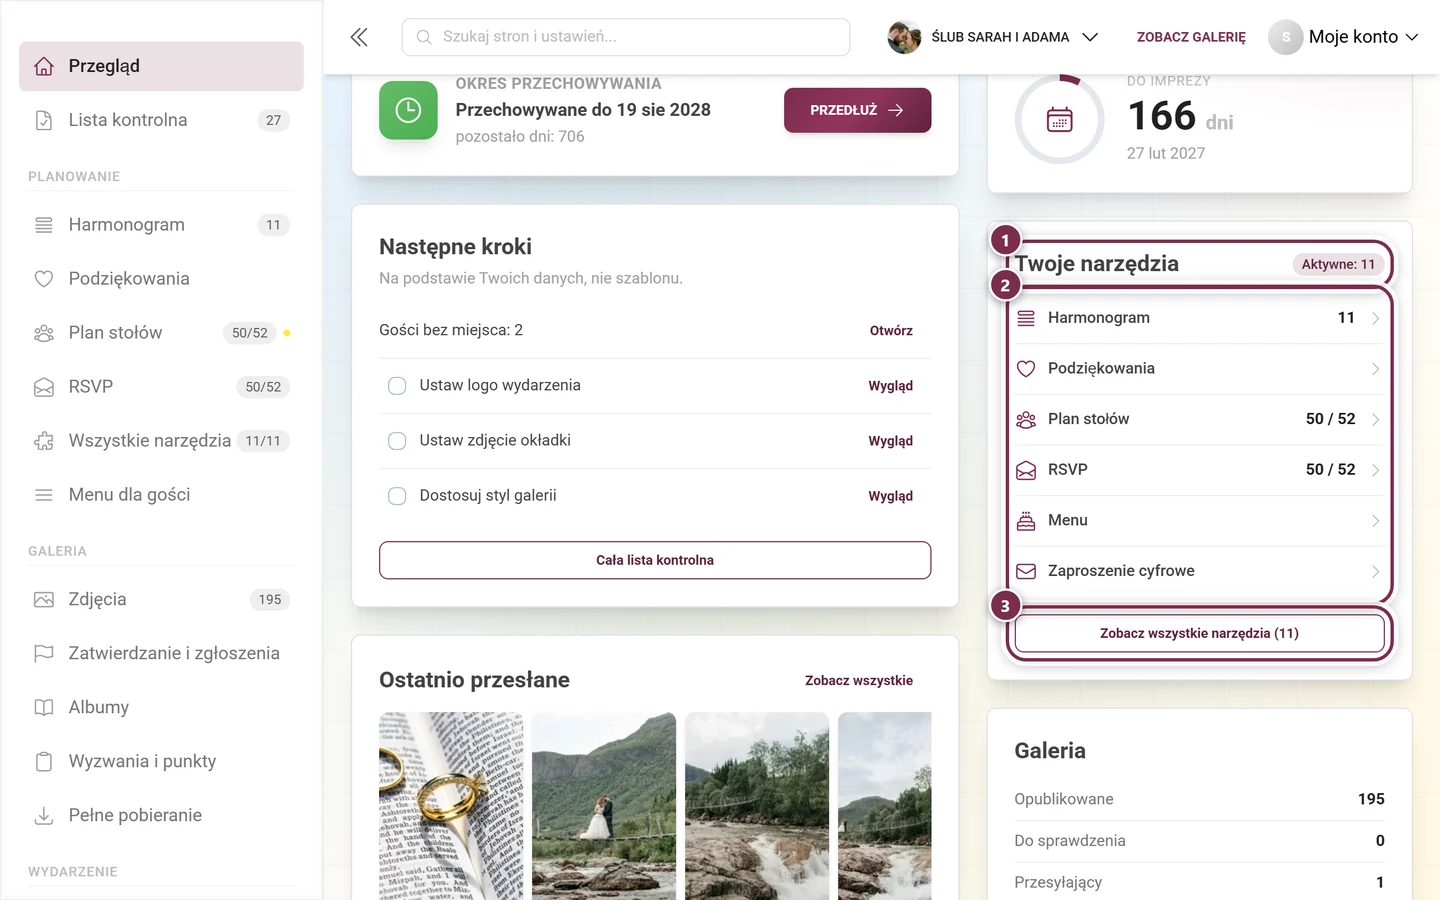Click calendar icon in countdown circle
Viewport: 1440px width, 900px height.
[x=1060, y=120]
